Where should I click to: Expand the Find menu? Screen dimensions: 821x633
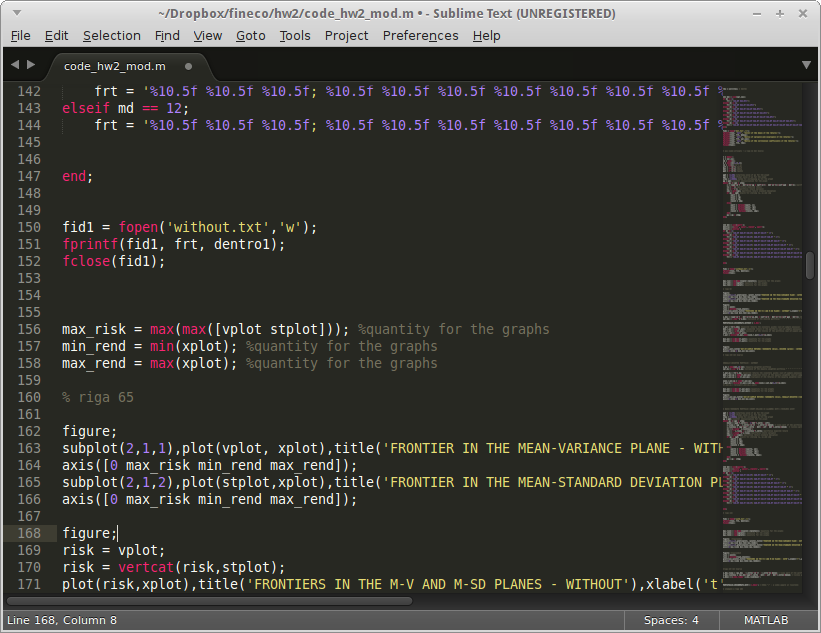[x=167, y=35]
